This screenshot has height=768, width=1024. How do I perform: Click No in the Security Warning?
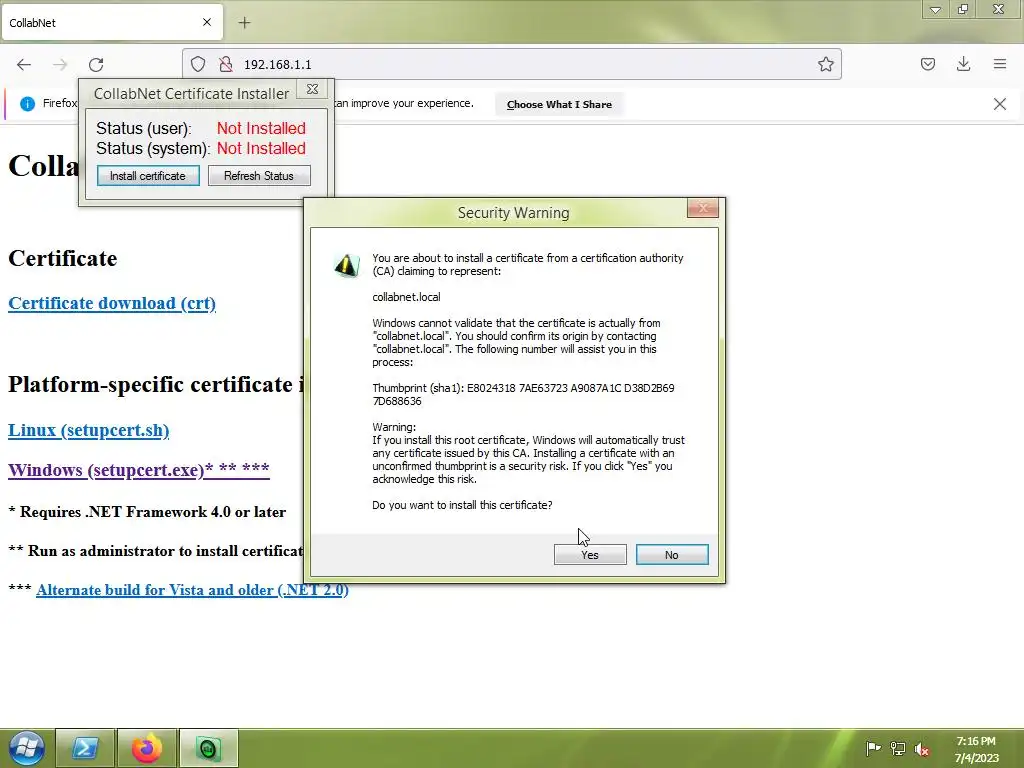pos(672,554)
